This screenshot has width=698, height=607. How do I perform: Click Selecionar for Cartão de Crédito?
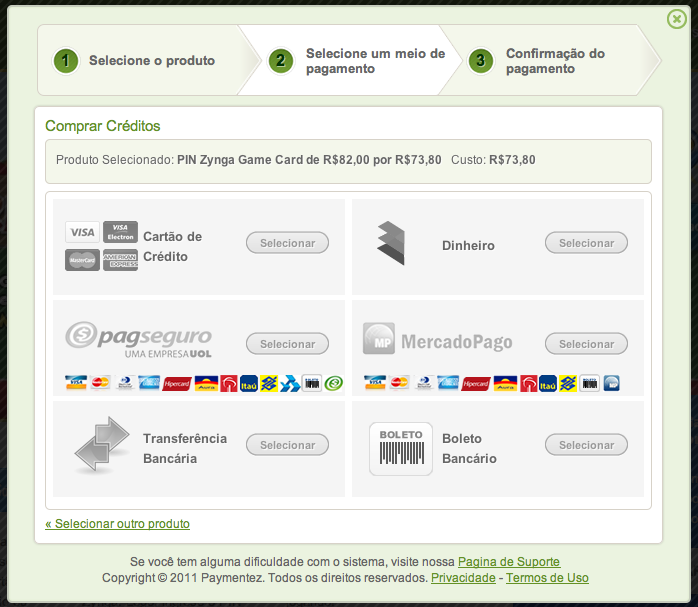(x=288, y=243)
